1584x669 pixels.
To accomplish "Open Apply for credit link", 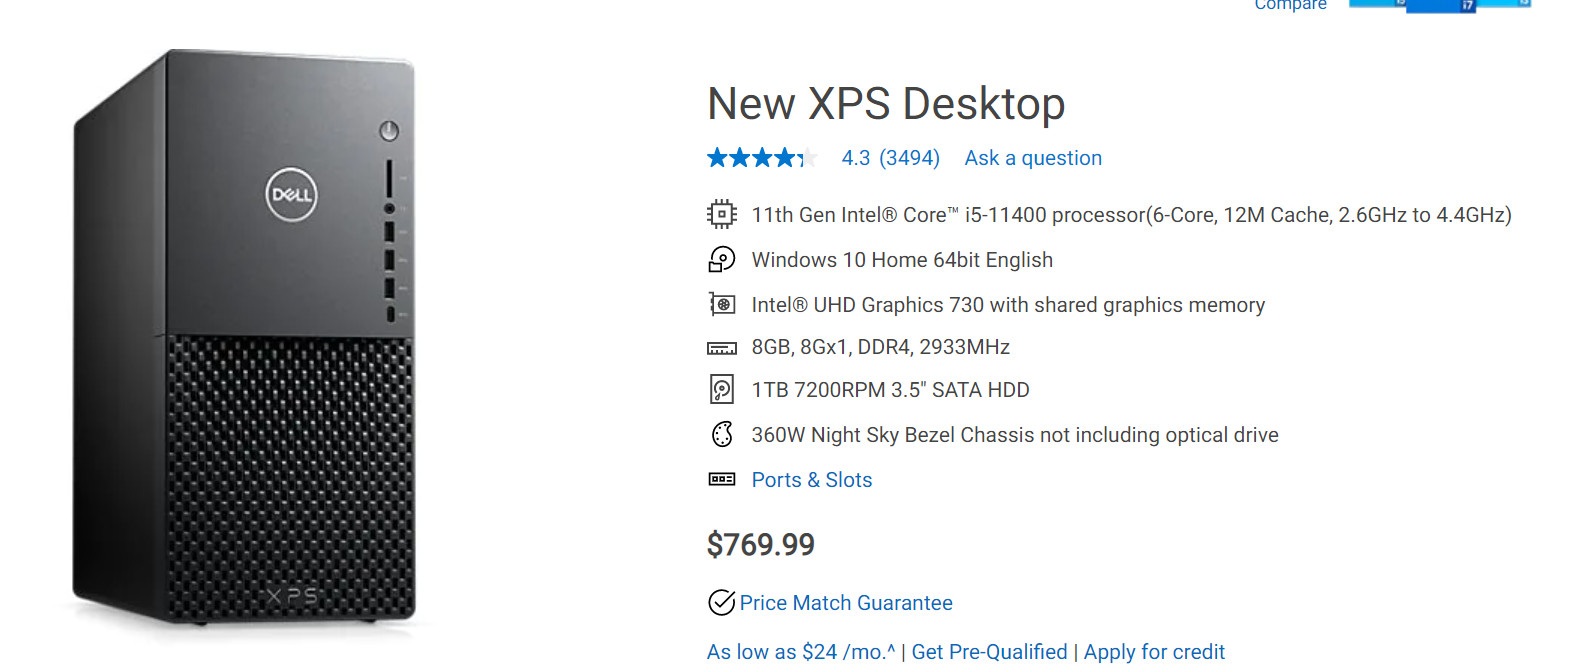I will point(1154,652).
